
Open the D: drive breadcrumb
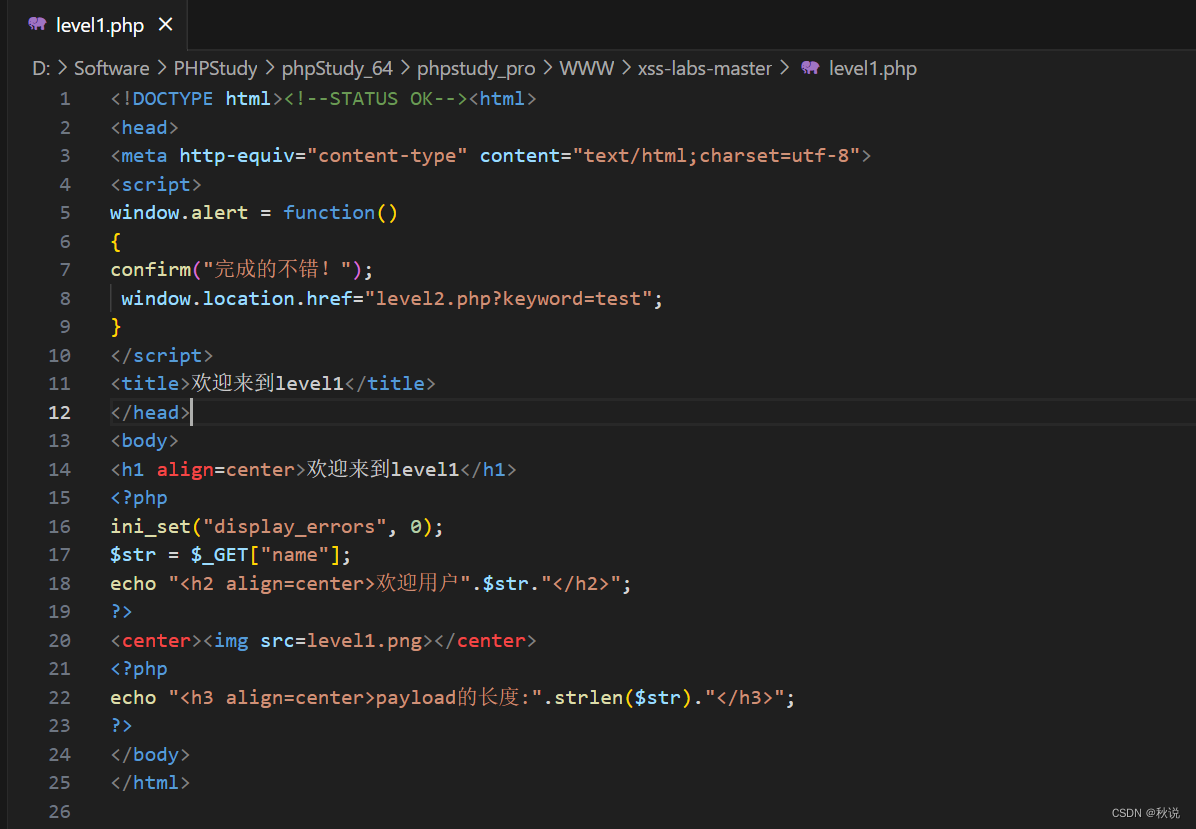click(x=41, y=68)
